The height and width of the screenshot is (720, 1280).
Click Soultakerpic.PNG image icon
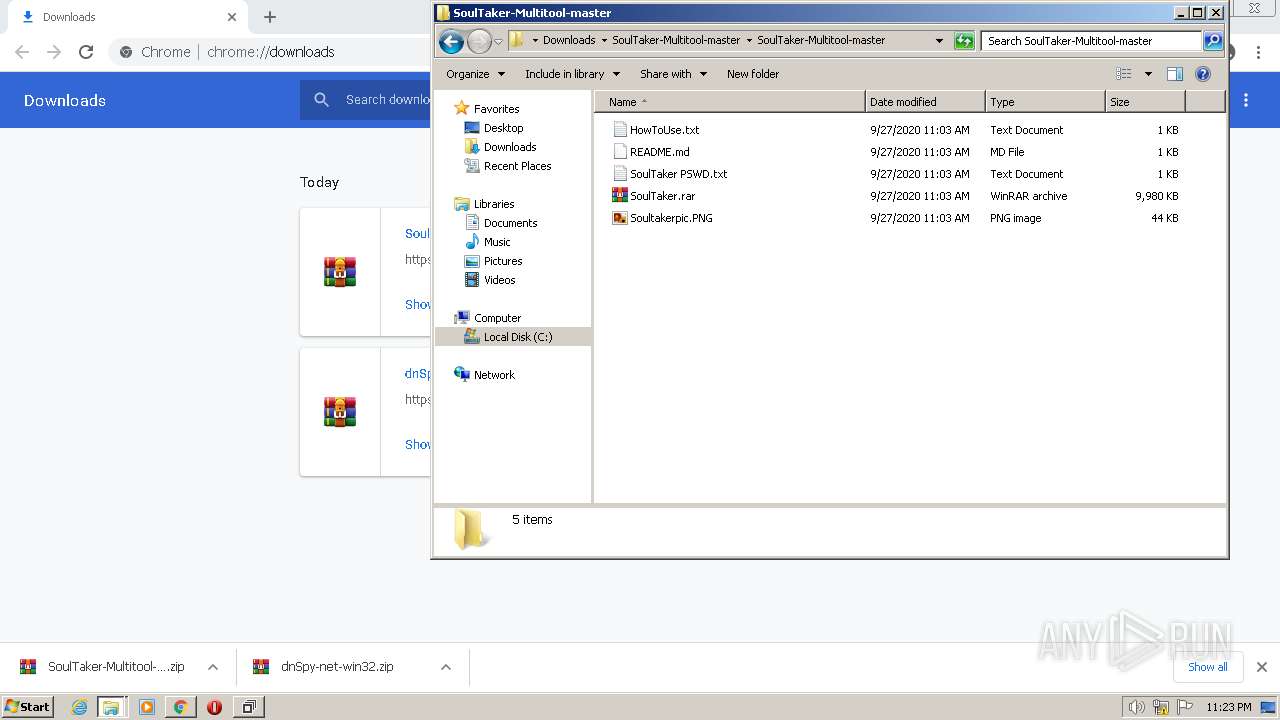click(x=620, y=218)
